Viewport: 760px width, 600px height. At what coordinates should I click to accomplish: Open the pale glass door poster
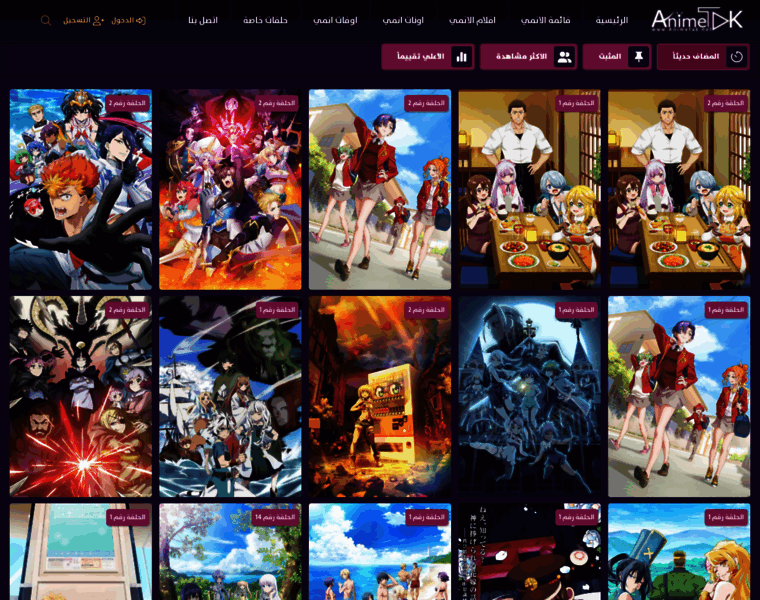80,552
